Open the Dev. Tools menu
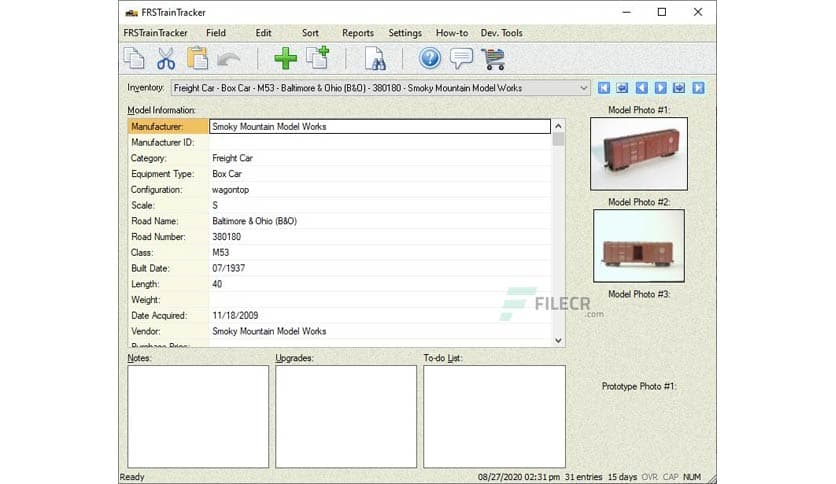 (x=501, y=33)
